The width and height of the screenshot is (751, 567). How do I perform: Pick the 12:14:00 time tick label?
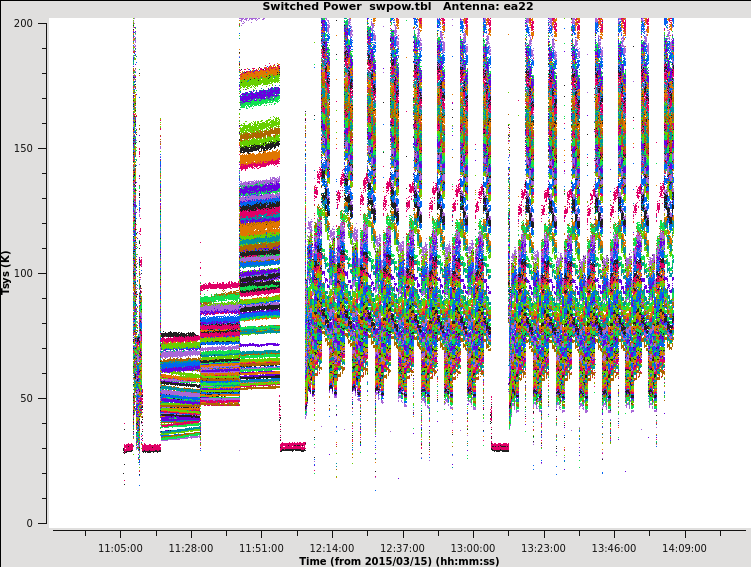(331, 548)
